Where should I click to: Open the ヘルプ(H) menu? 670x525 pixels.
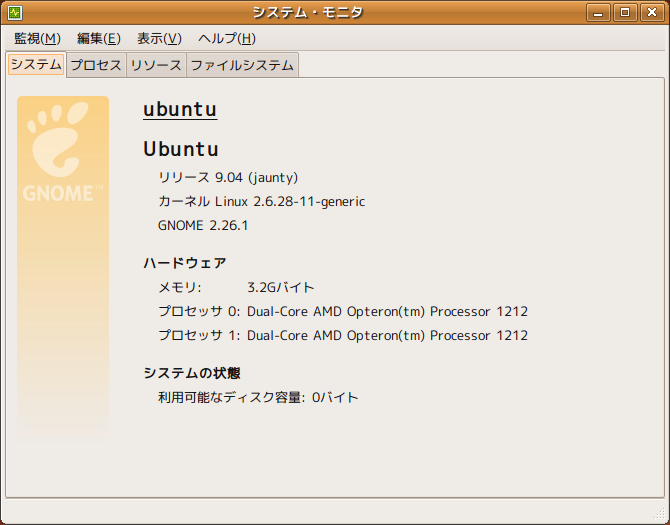click(227, 38)
